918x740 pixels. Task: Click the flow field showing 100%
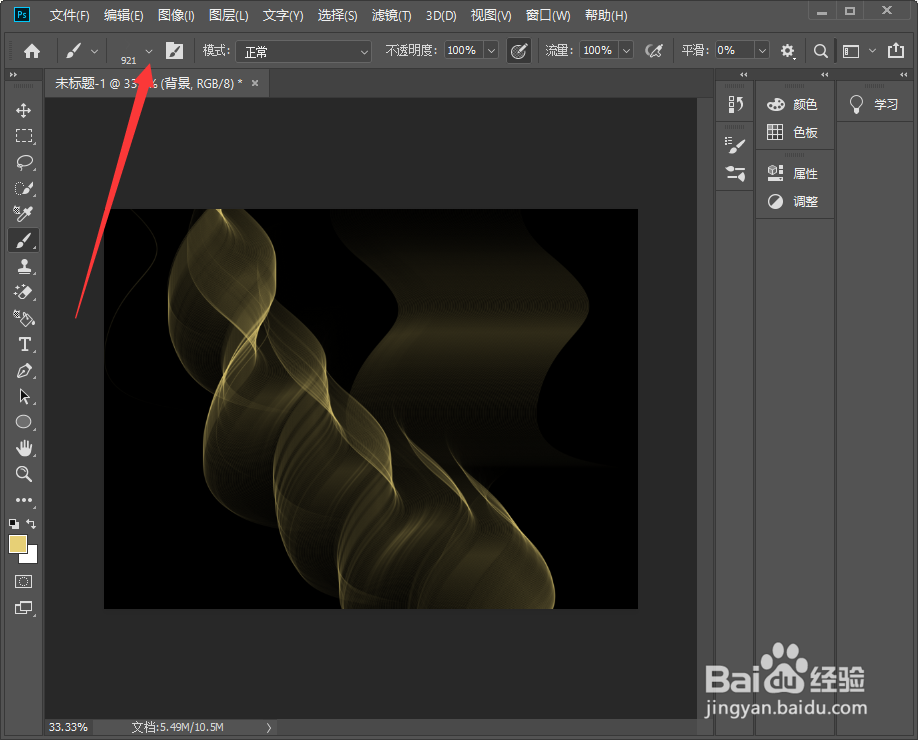click(x=598, y=50)
